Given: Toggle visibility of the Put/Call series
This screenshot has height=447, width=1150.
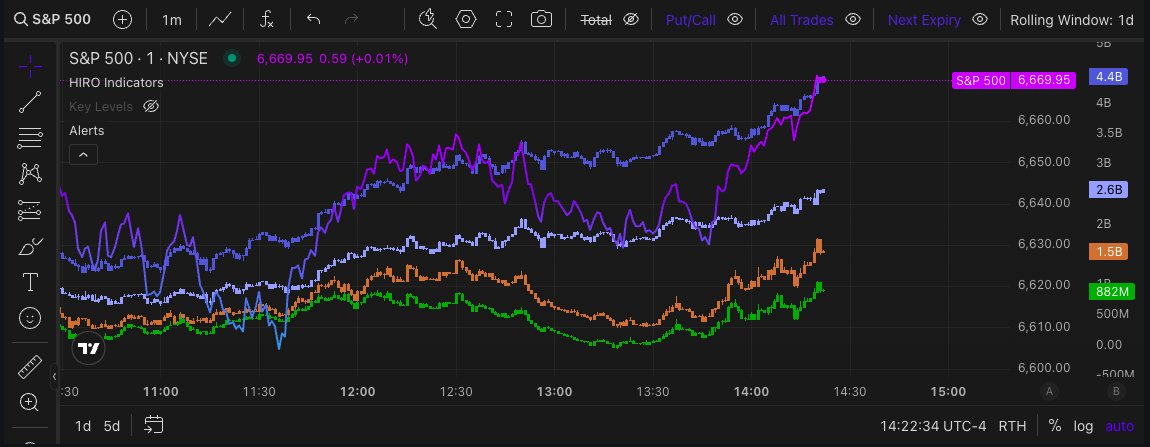Looking at the screenshot, I should point(735,20).
